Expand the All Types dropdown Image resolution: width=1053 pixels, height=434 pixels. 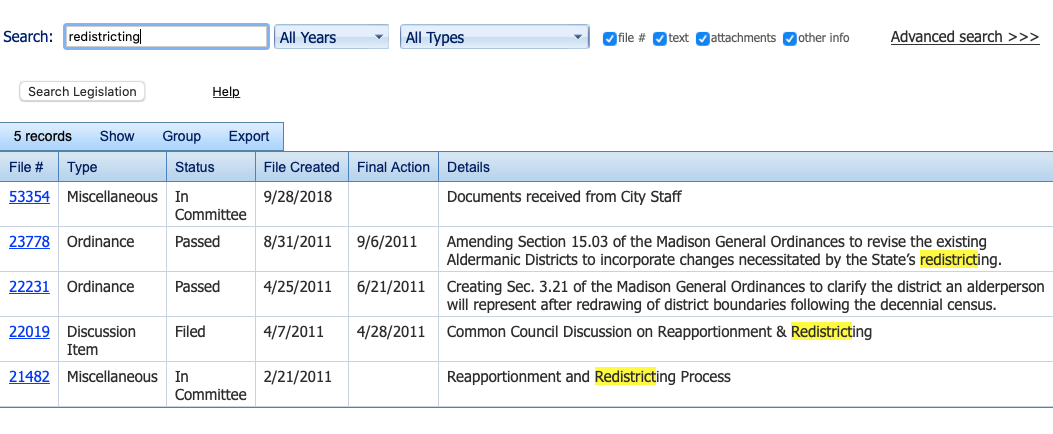[494, 38]
